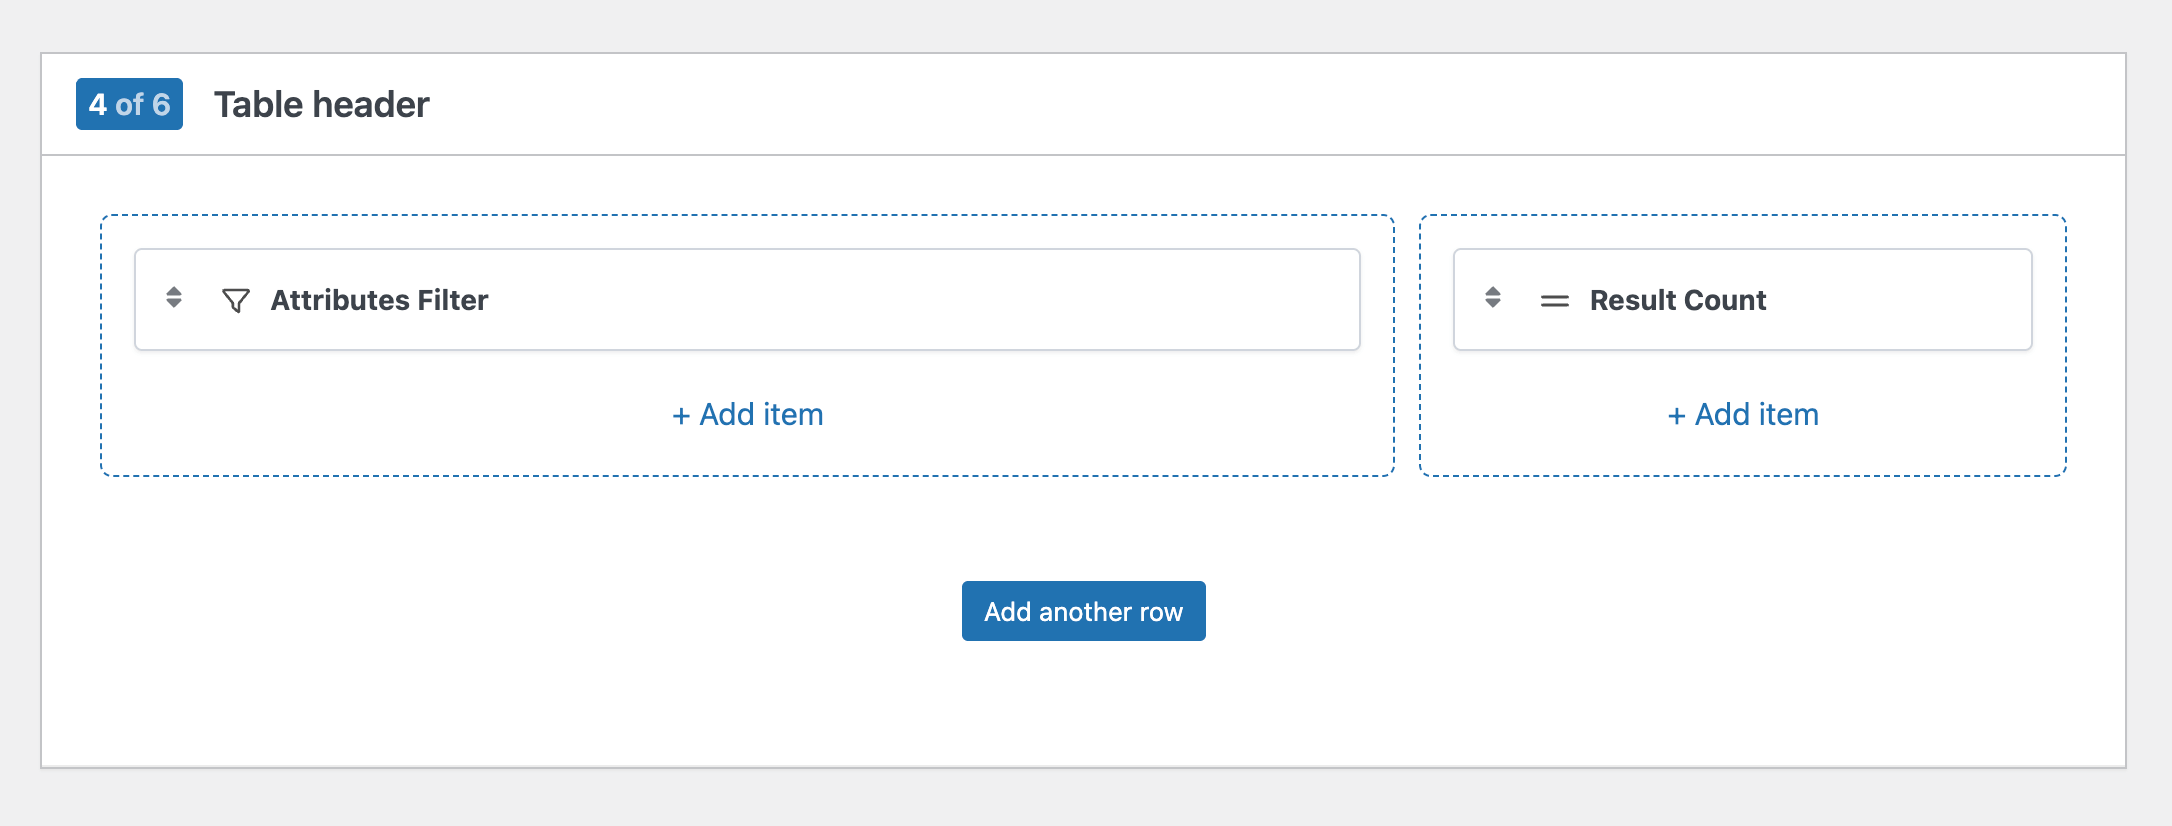Click the plus sign in right column's Add item
The image size is (2172, 826).
point(1677,416)
